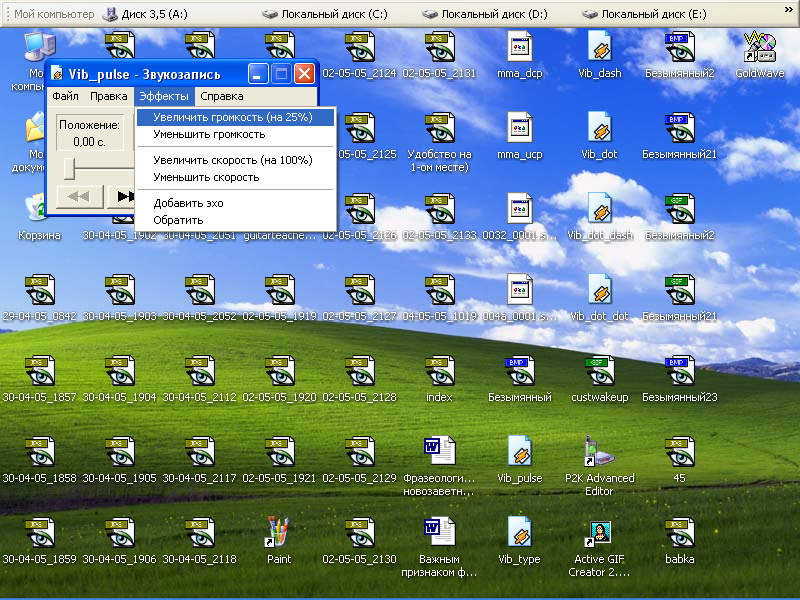This screenshot has height=600, width=800.
Task: Expand the toolbar overflow chevron
Action: pos(788,10)
